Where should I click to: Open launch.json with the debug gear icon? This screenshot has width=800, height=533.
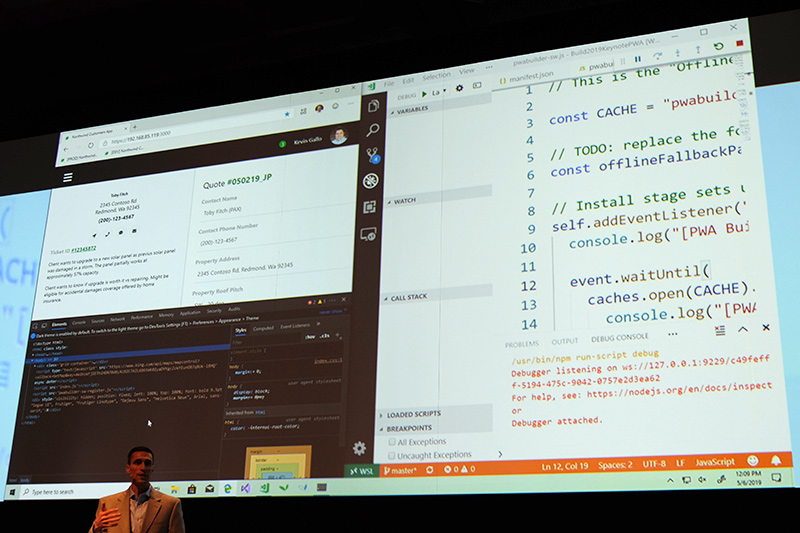[459, 88]
